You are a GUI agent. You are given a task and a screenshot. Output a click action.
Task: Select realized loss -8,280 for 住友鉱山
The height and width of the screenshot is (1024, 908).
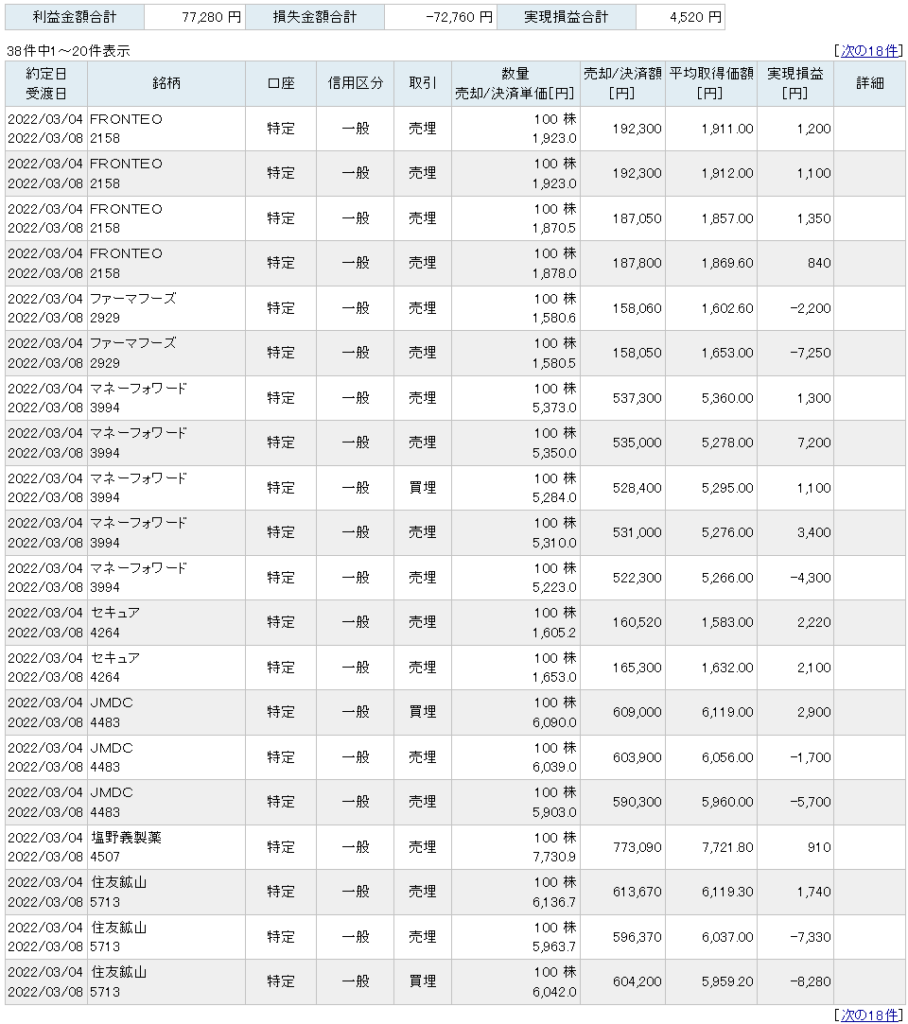[810, 982]
